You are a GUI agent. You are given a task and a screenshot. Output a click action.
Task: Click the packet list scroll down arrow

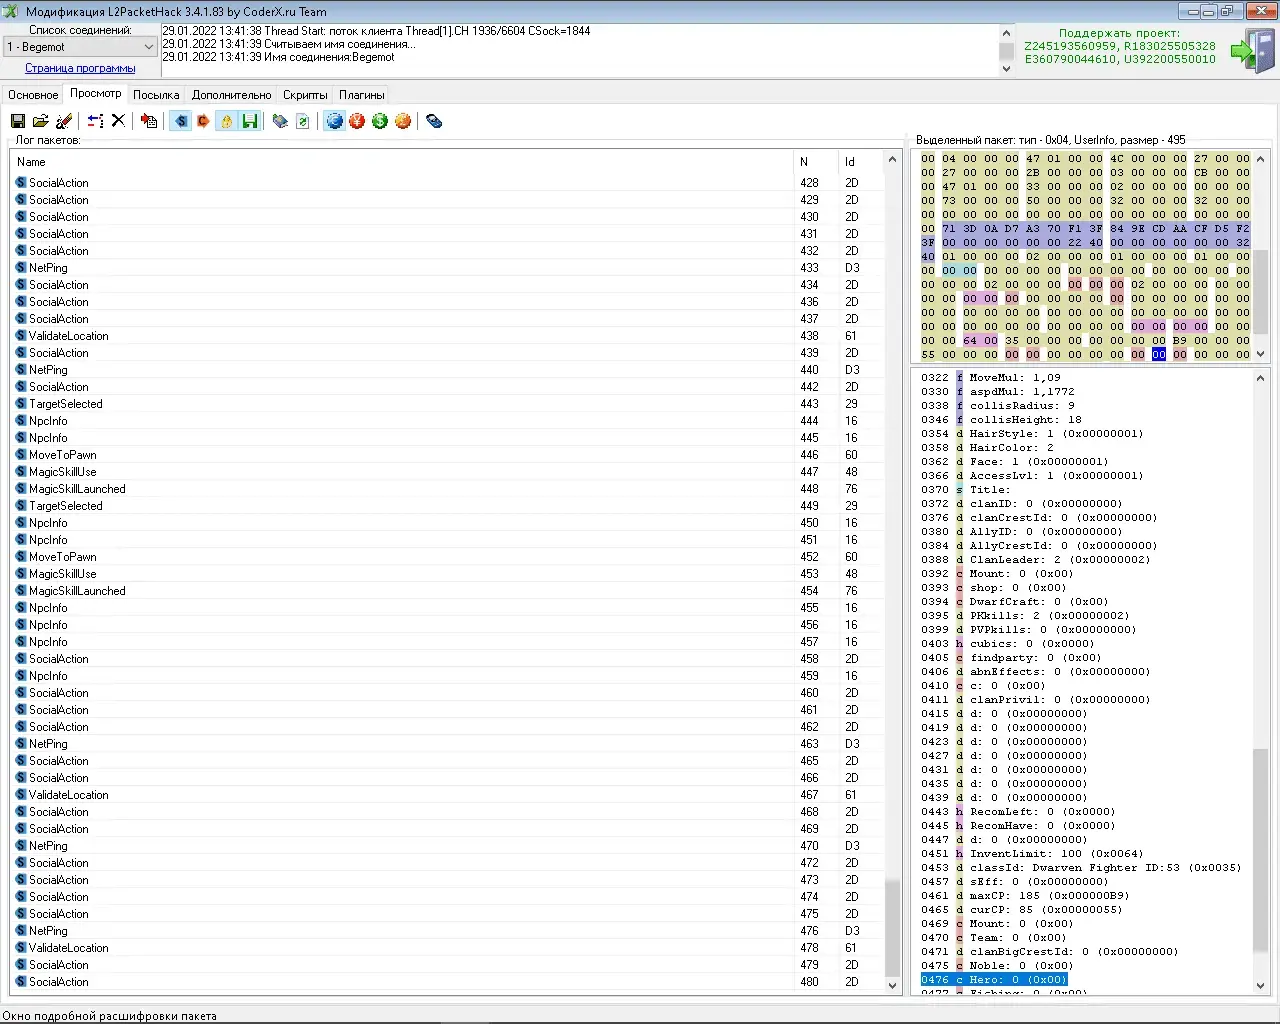(x=893, y=985)
